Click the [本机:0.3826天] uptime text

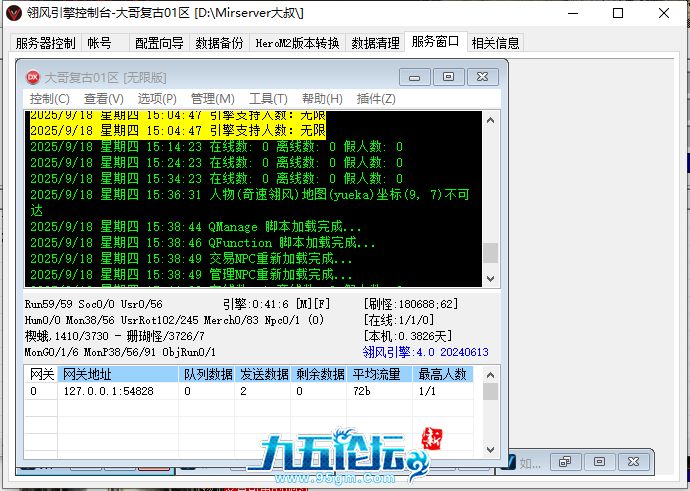click(x=408, y=336)
